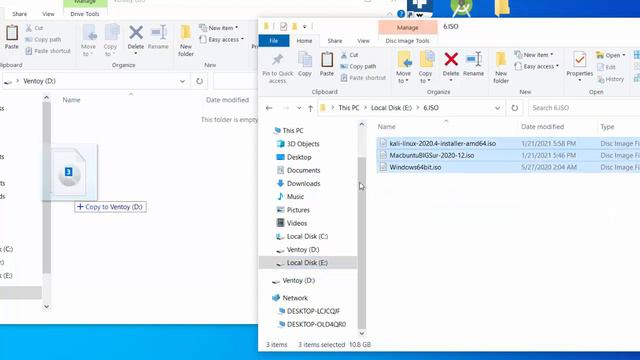
Task: Open Disc Image Tools tab
Action: coord(407,41)
